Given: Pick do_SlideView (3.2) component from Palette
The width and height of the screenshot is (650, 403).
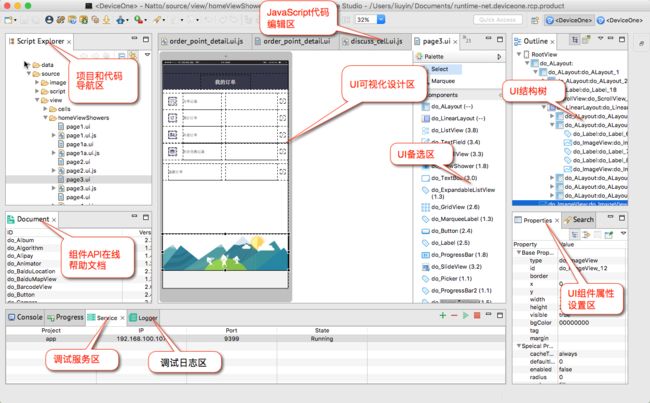Looking at the screenshot, I should tap(451, 267).
